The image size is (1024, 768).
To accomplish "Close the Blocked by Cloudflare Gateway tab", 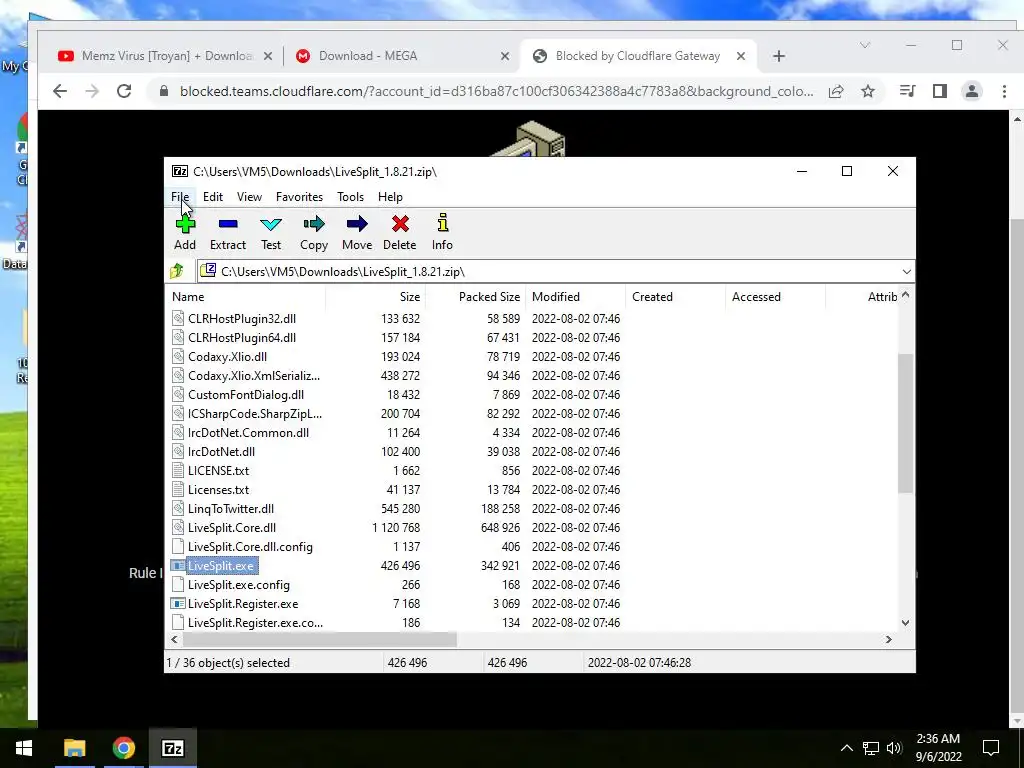I will click(x=741, y=56).
